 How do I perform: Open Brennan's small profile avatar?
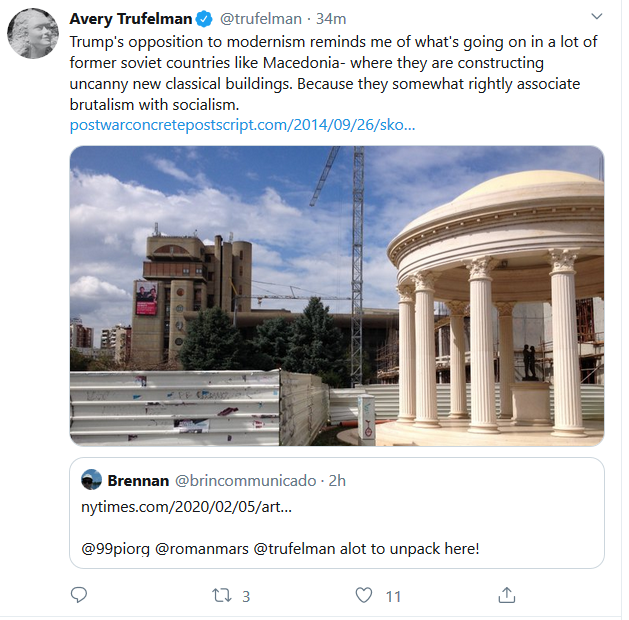91,480
